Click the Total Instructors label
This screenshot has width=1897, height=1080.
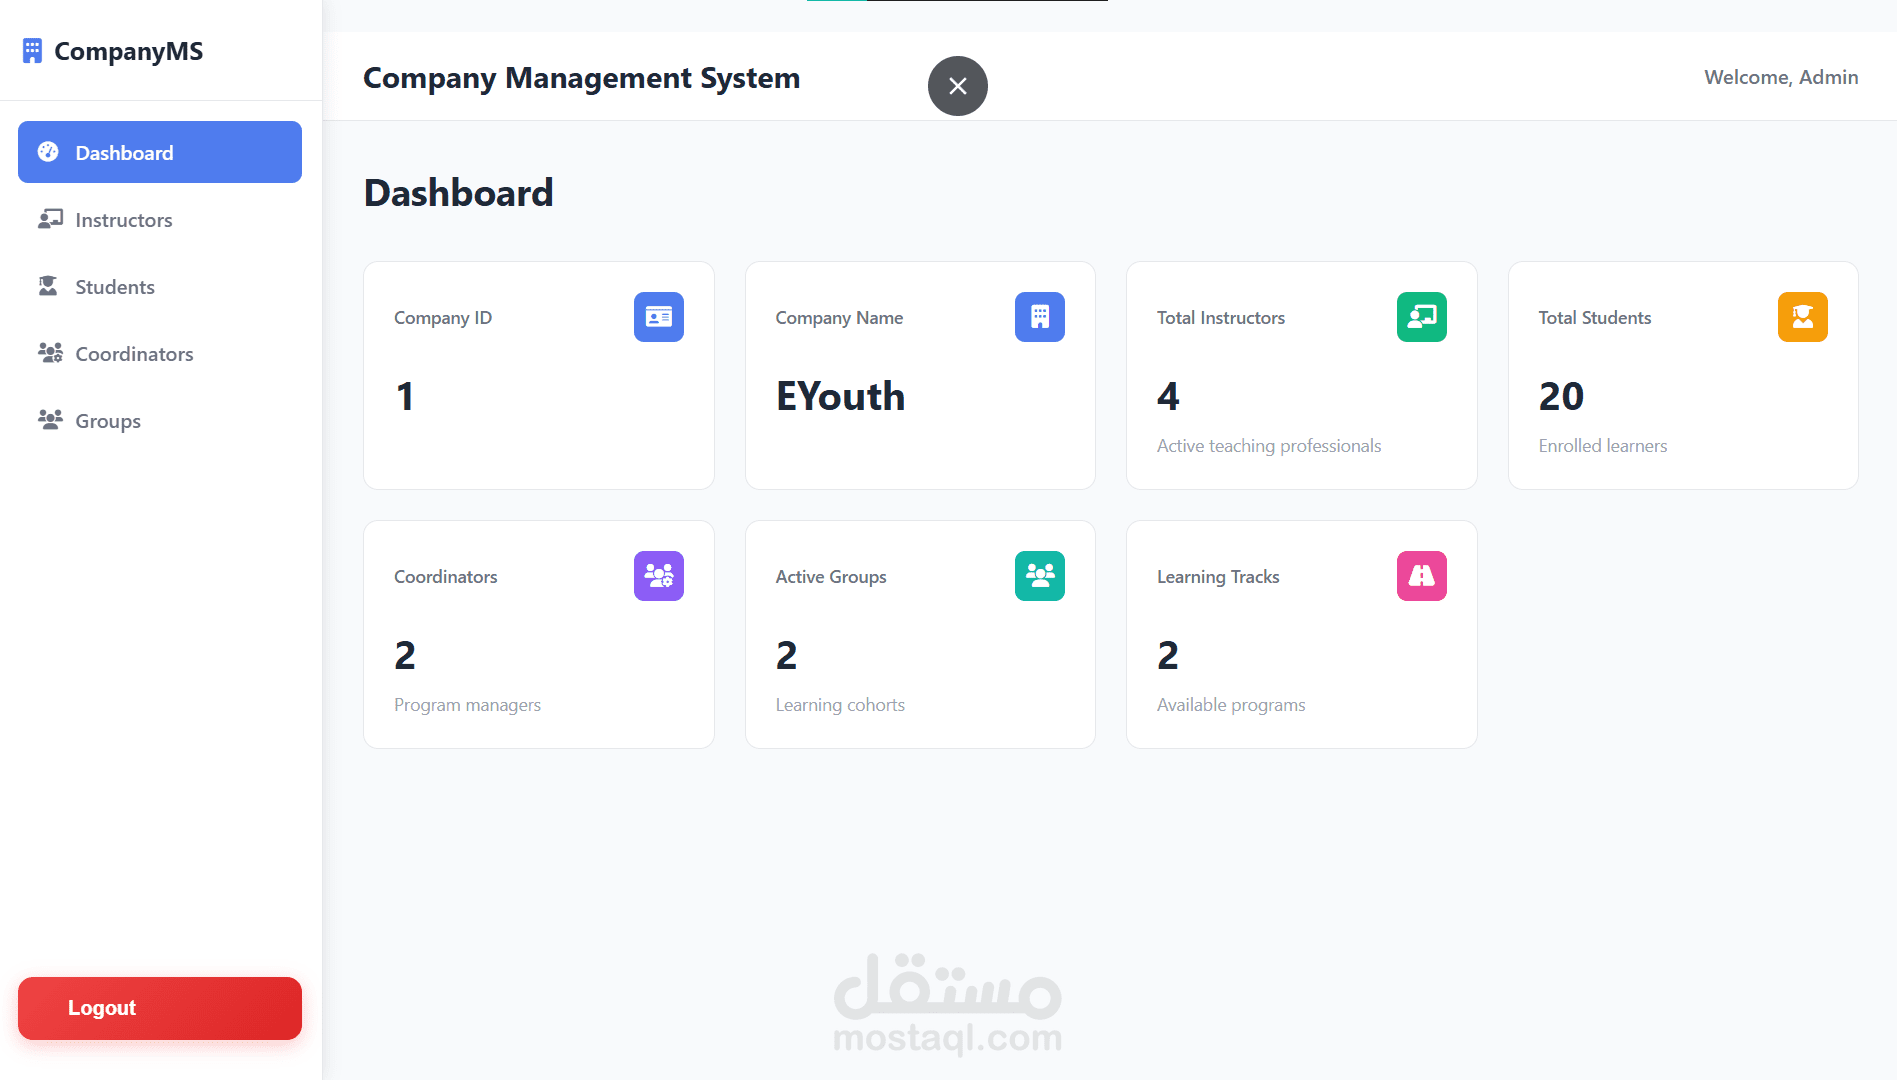click(x=1221, y=317)
